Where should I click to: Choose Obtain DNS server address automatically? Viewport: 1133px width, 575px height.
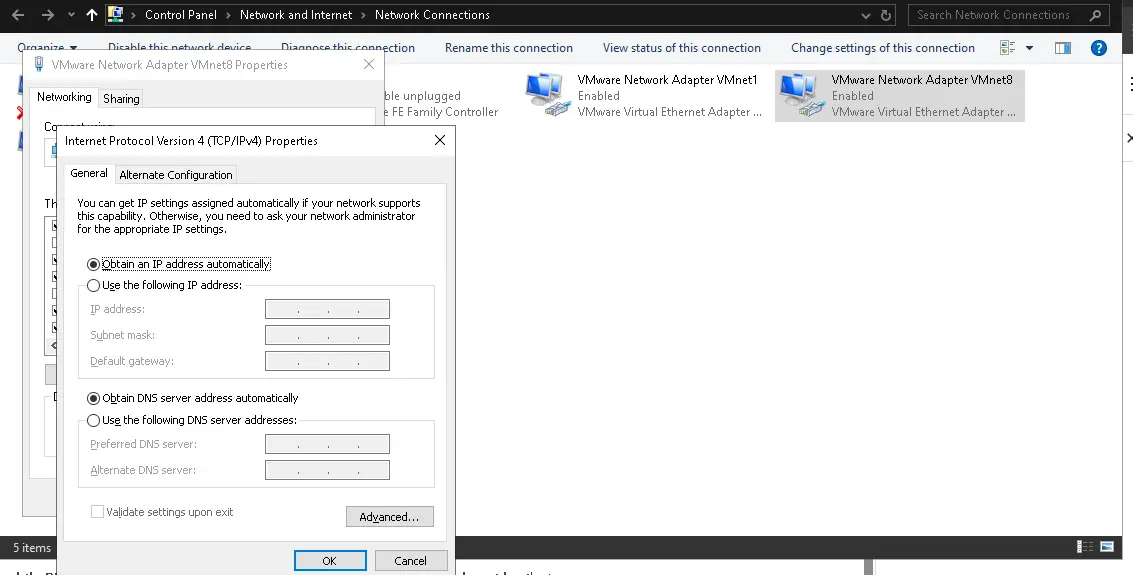click(94, 398)
